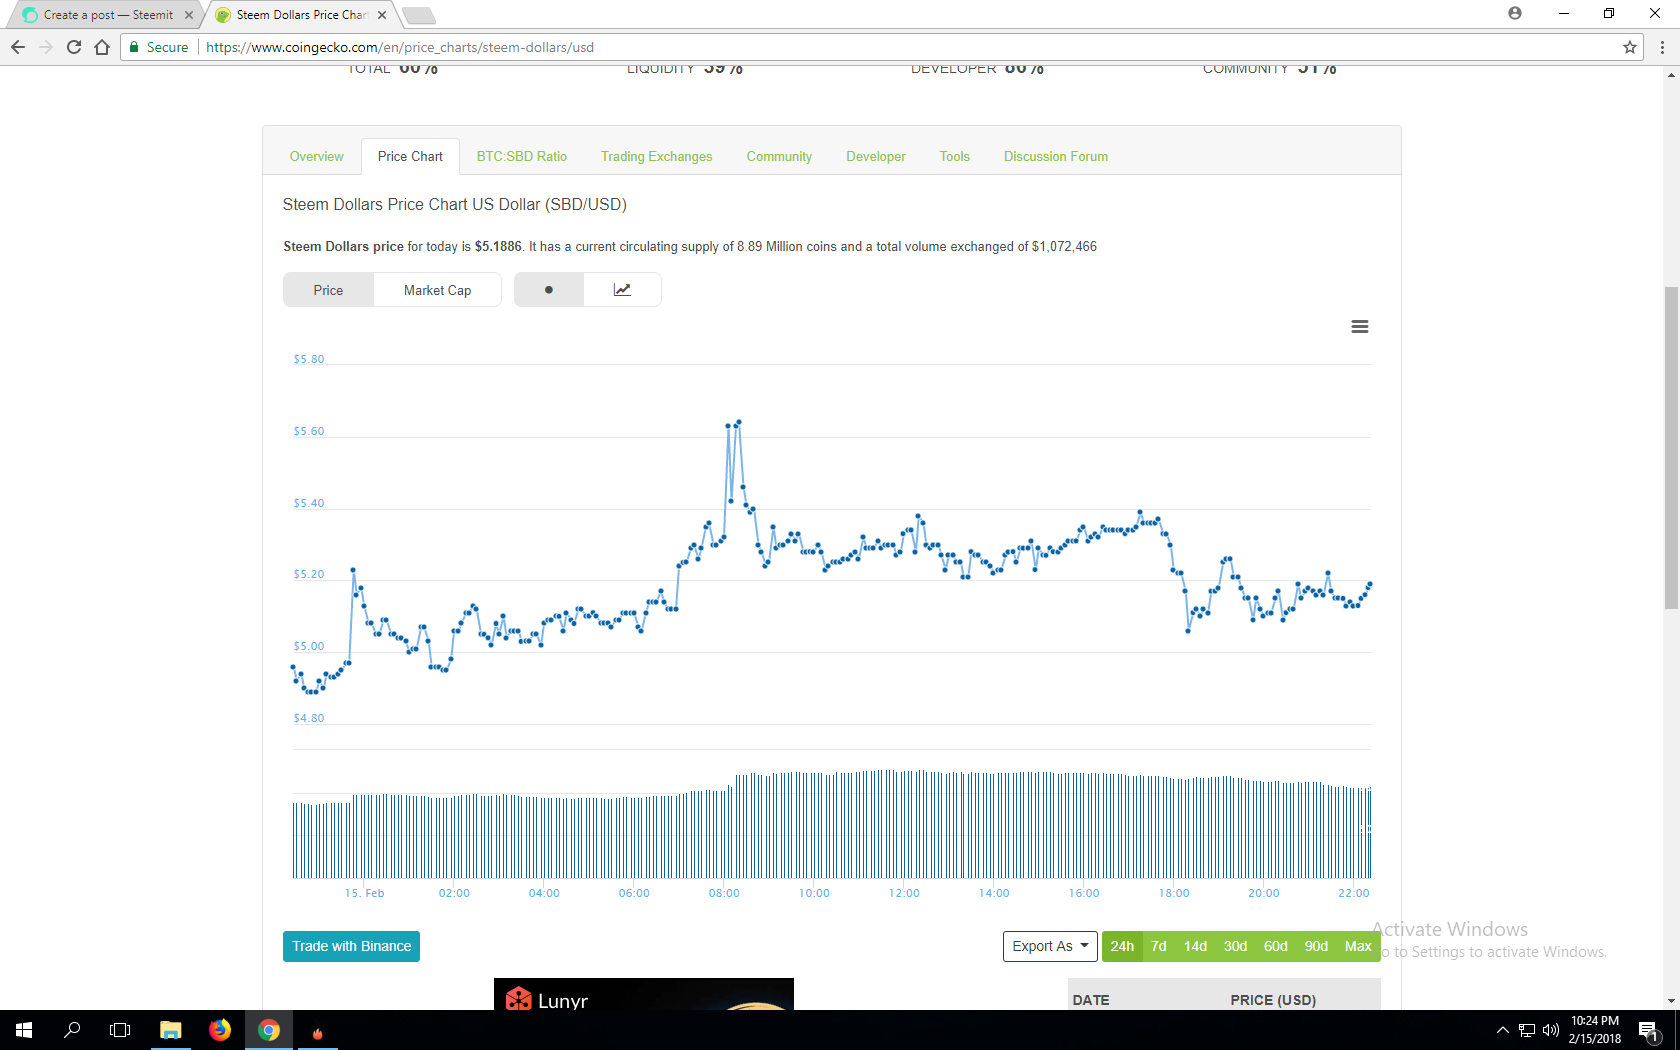The width and height of the screenshot is (1680, 1050).
Task: Open a new browser tab
Action: [x=418, y=15]
